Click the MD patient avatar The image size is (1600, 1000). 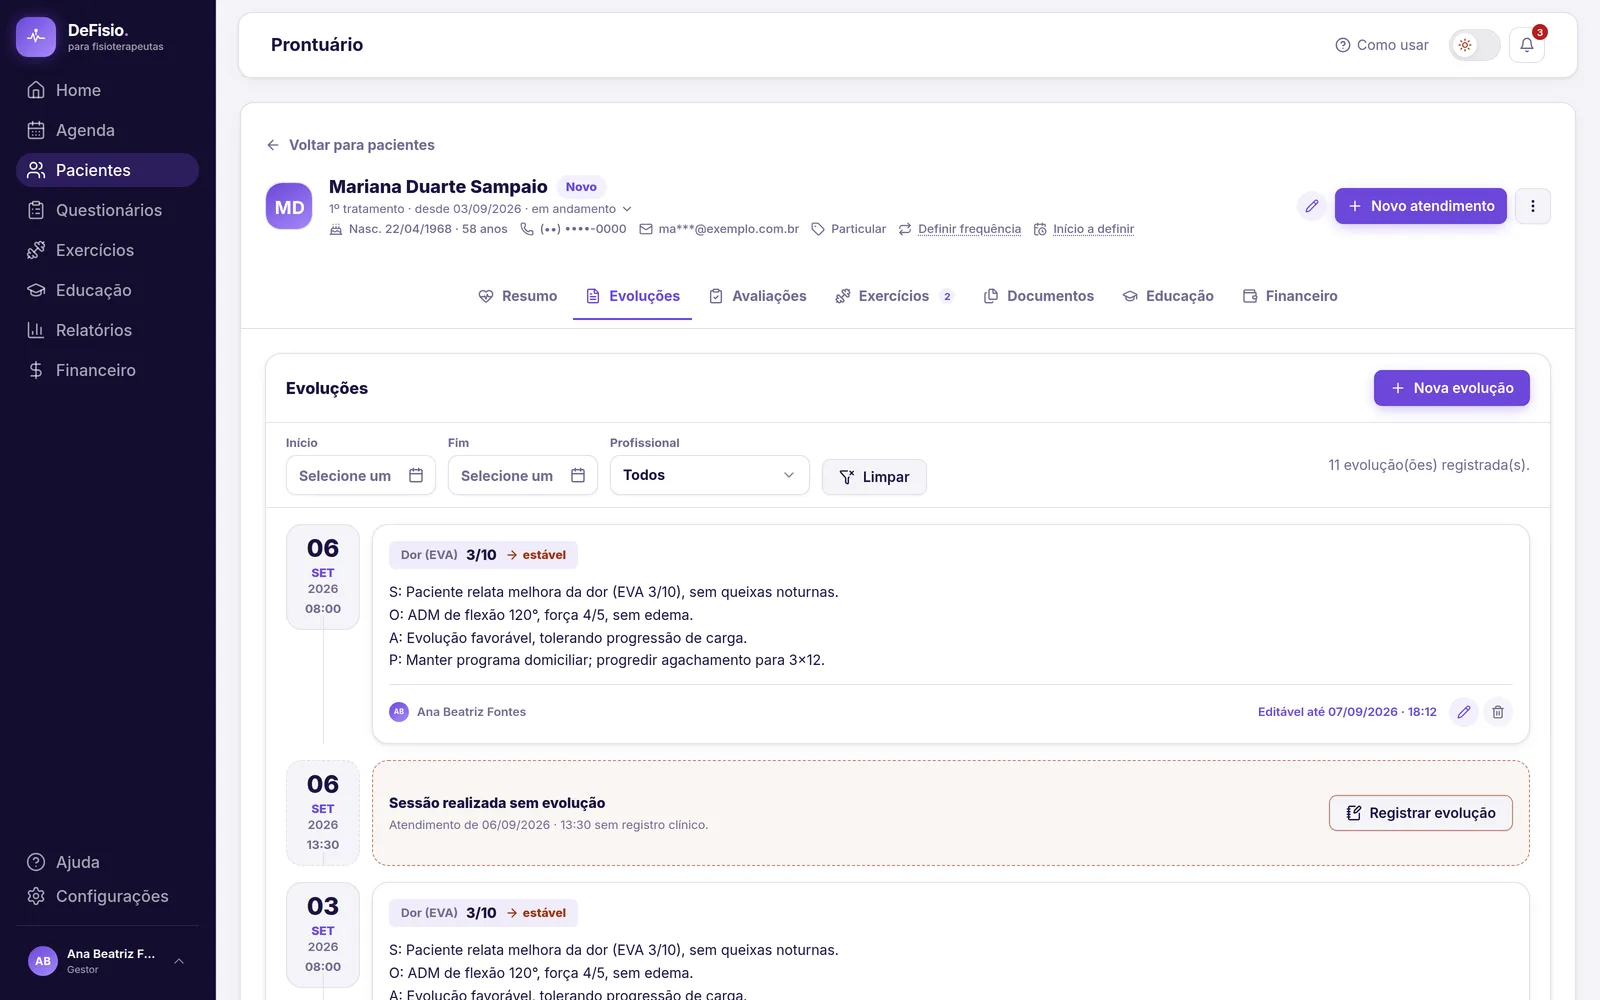click(x=289, y=206)
